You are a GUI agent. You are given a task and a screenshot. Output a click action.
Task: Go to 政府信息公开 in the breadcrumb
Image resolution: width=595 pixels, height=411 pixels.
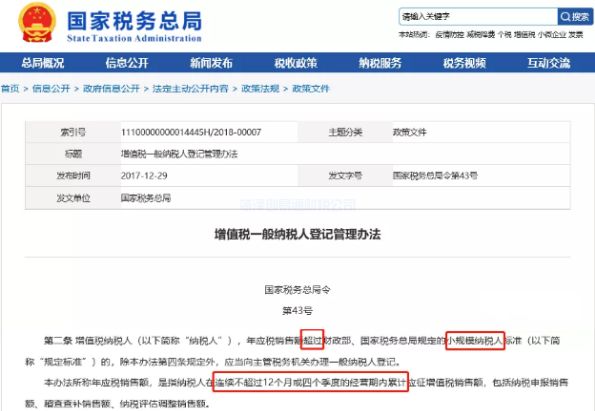pyautogui.click(x=112, y=89)
